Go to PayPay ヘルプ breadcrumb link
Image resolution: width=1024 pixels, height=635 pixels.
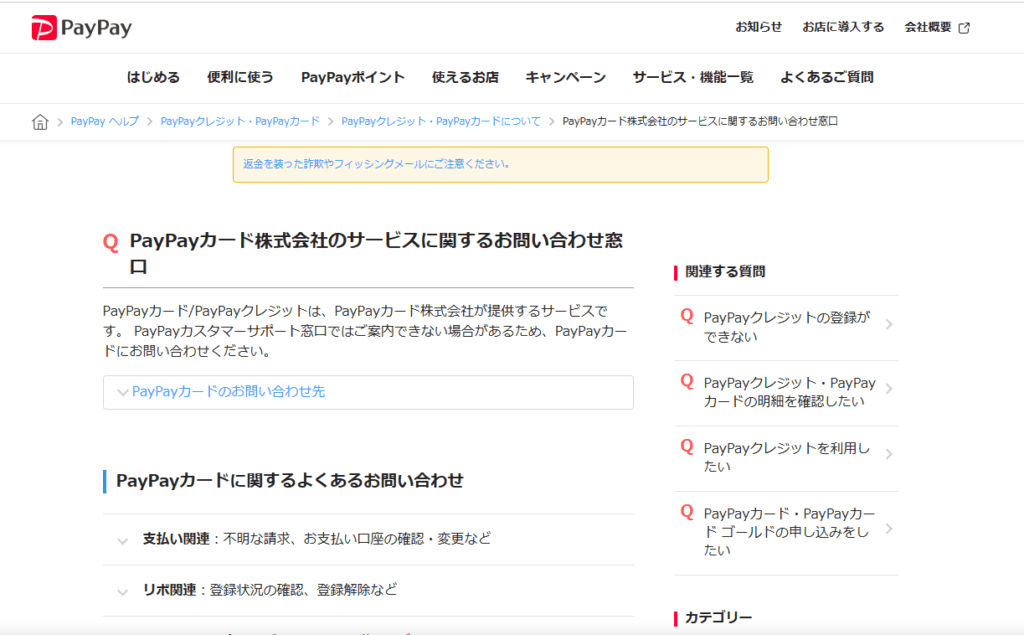pyautogui.click(x=105, y=122)
